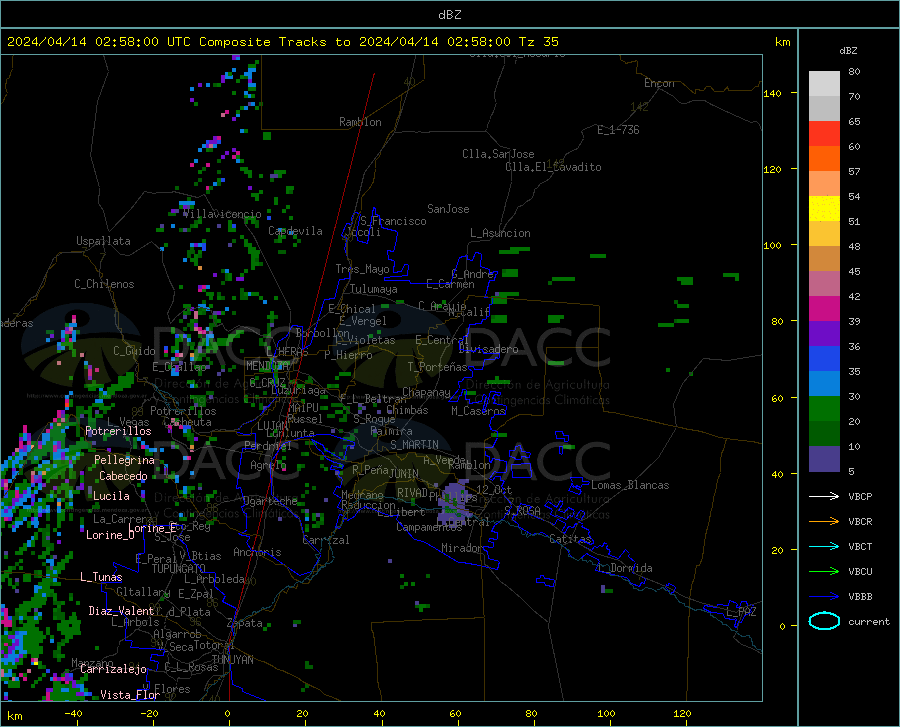Click the Tres_Mayo location label
The height and width of the screenshot is (727, 900).
[x=362, y=269]
